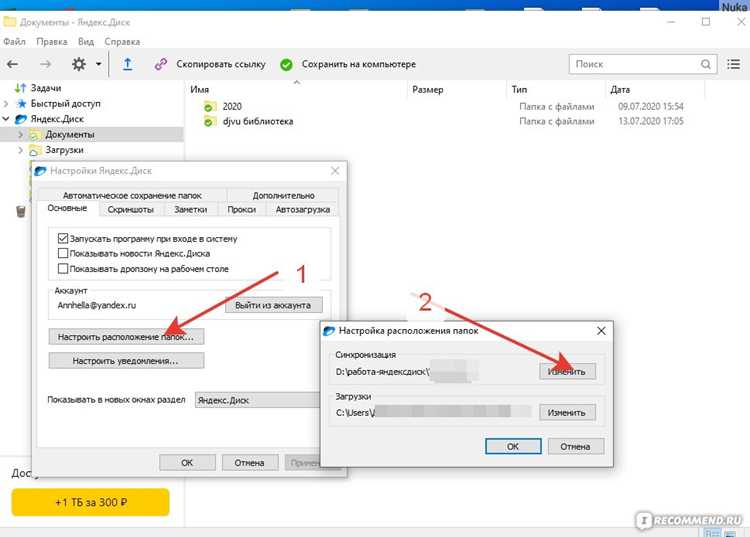The height and width of the screenshot is (537, 750).
Task: Expand the Quick access tree node
Action: click(x=6, y=103)
